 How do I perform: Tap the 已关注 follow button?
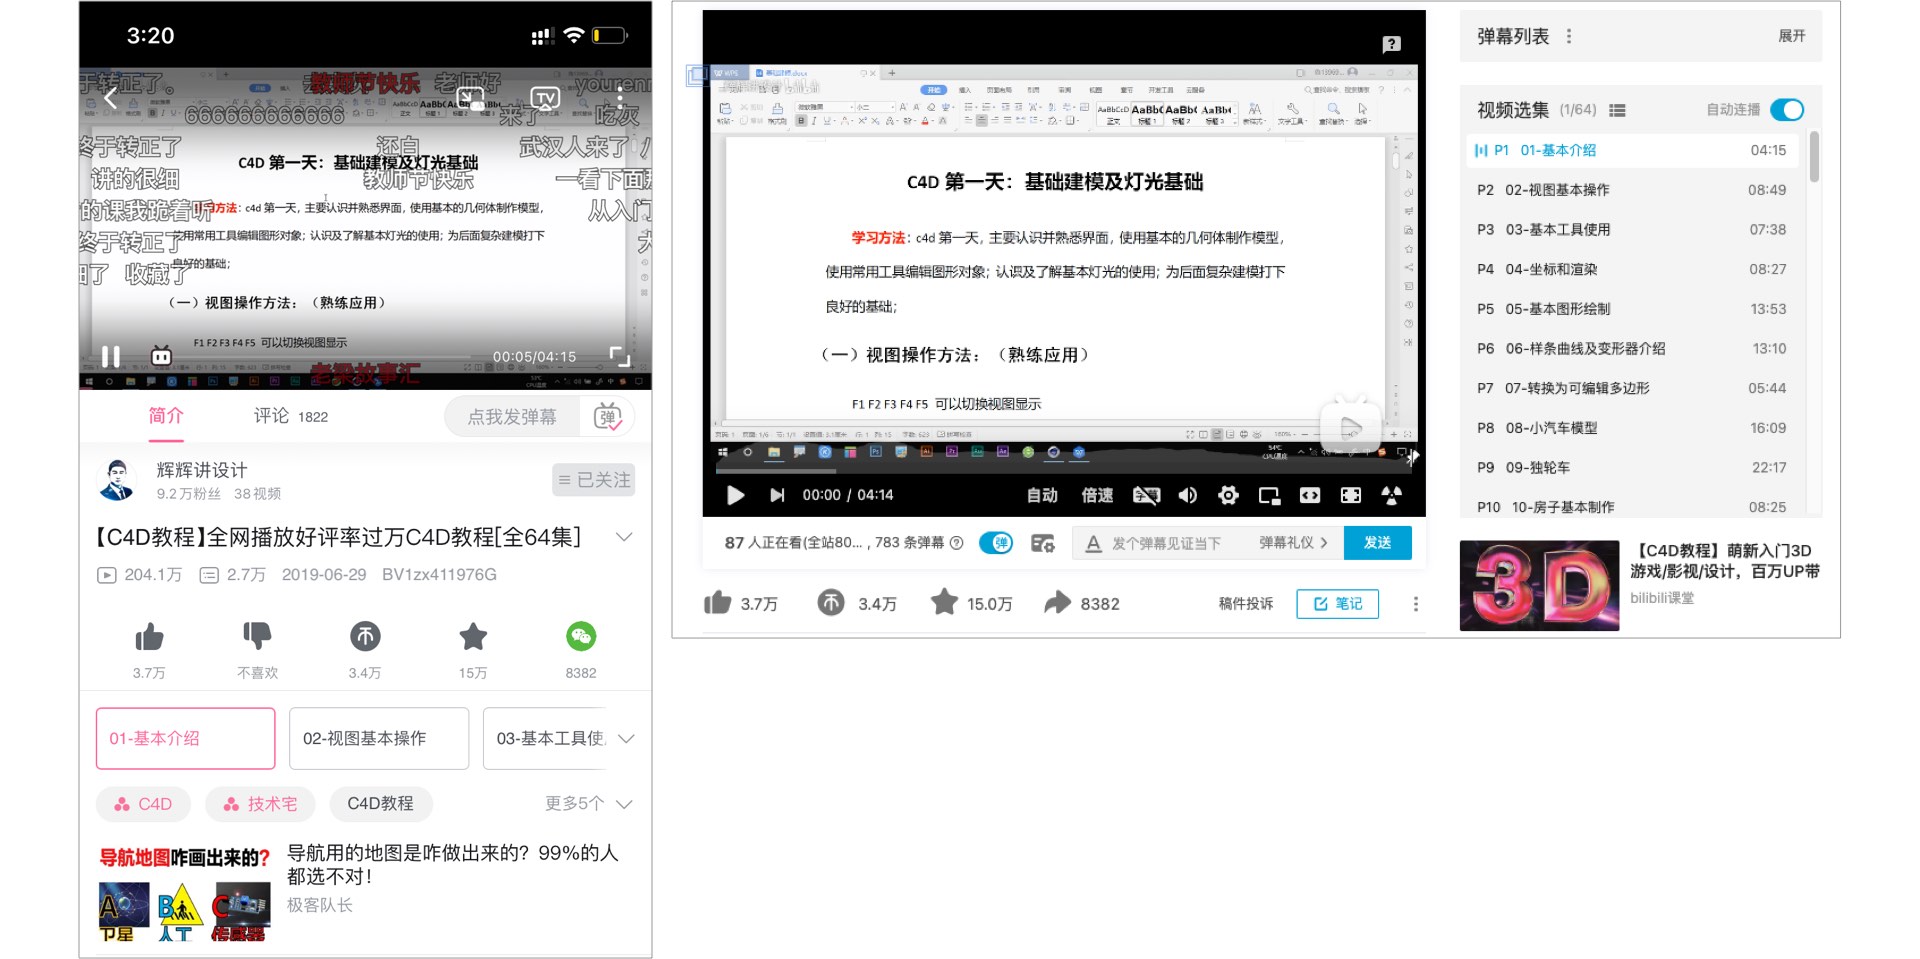(594, 480)
